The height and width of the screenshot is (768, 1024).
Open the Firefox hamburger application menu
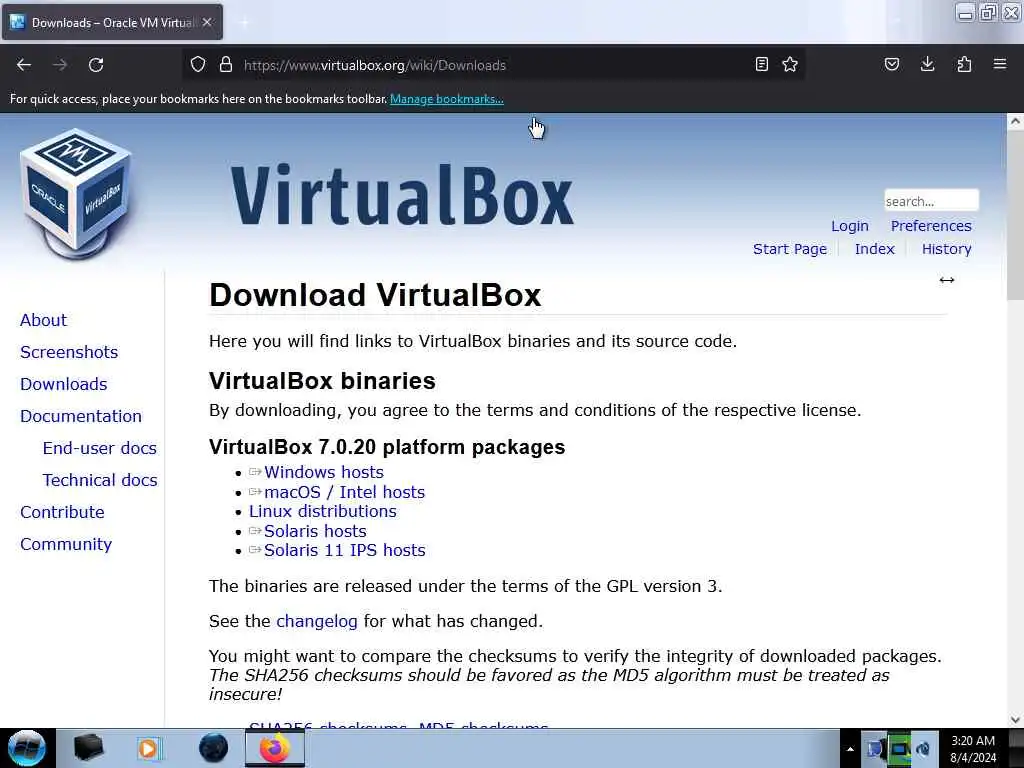coord(1000,64)
